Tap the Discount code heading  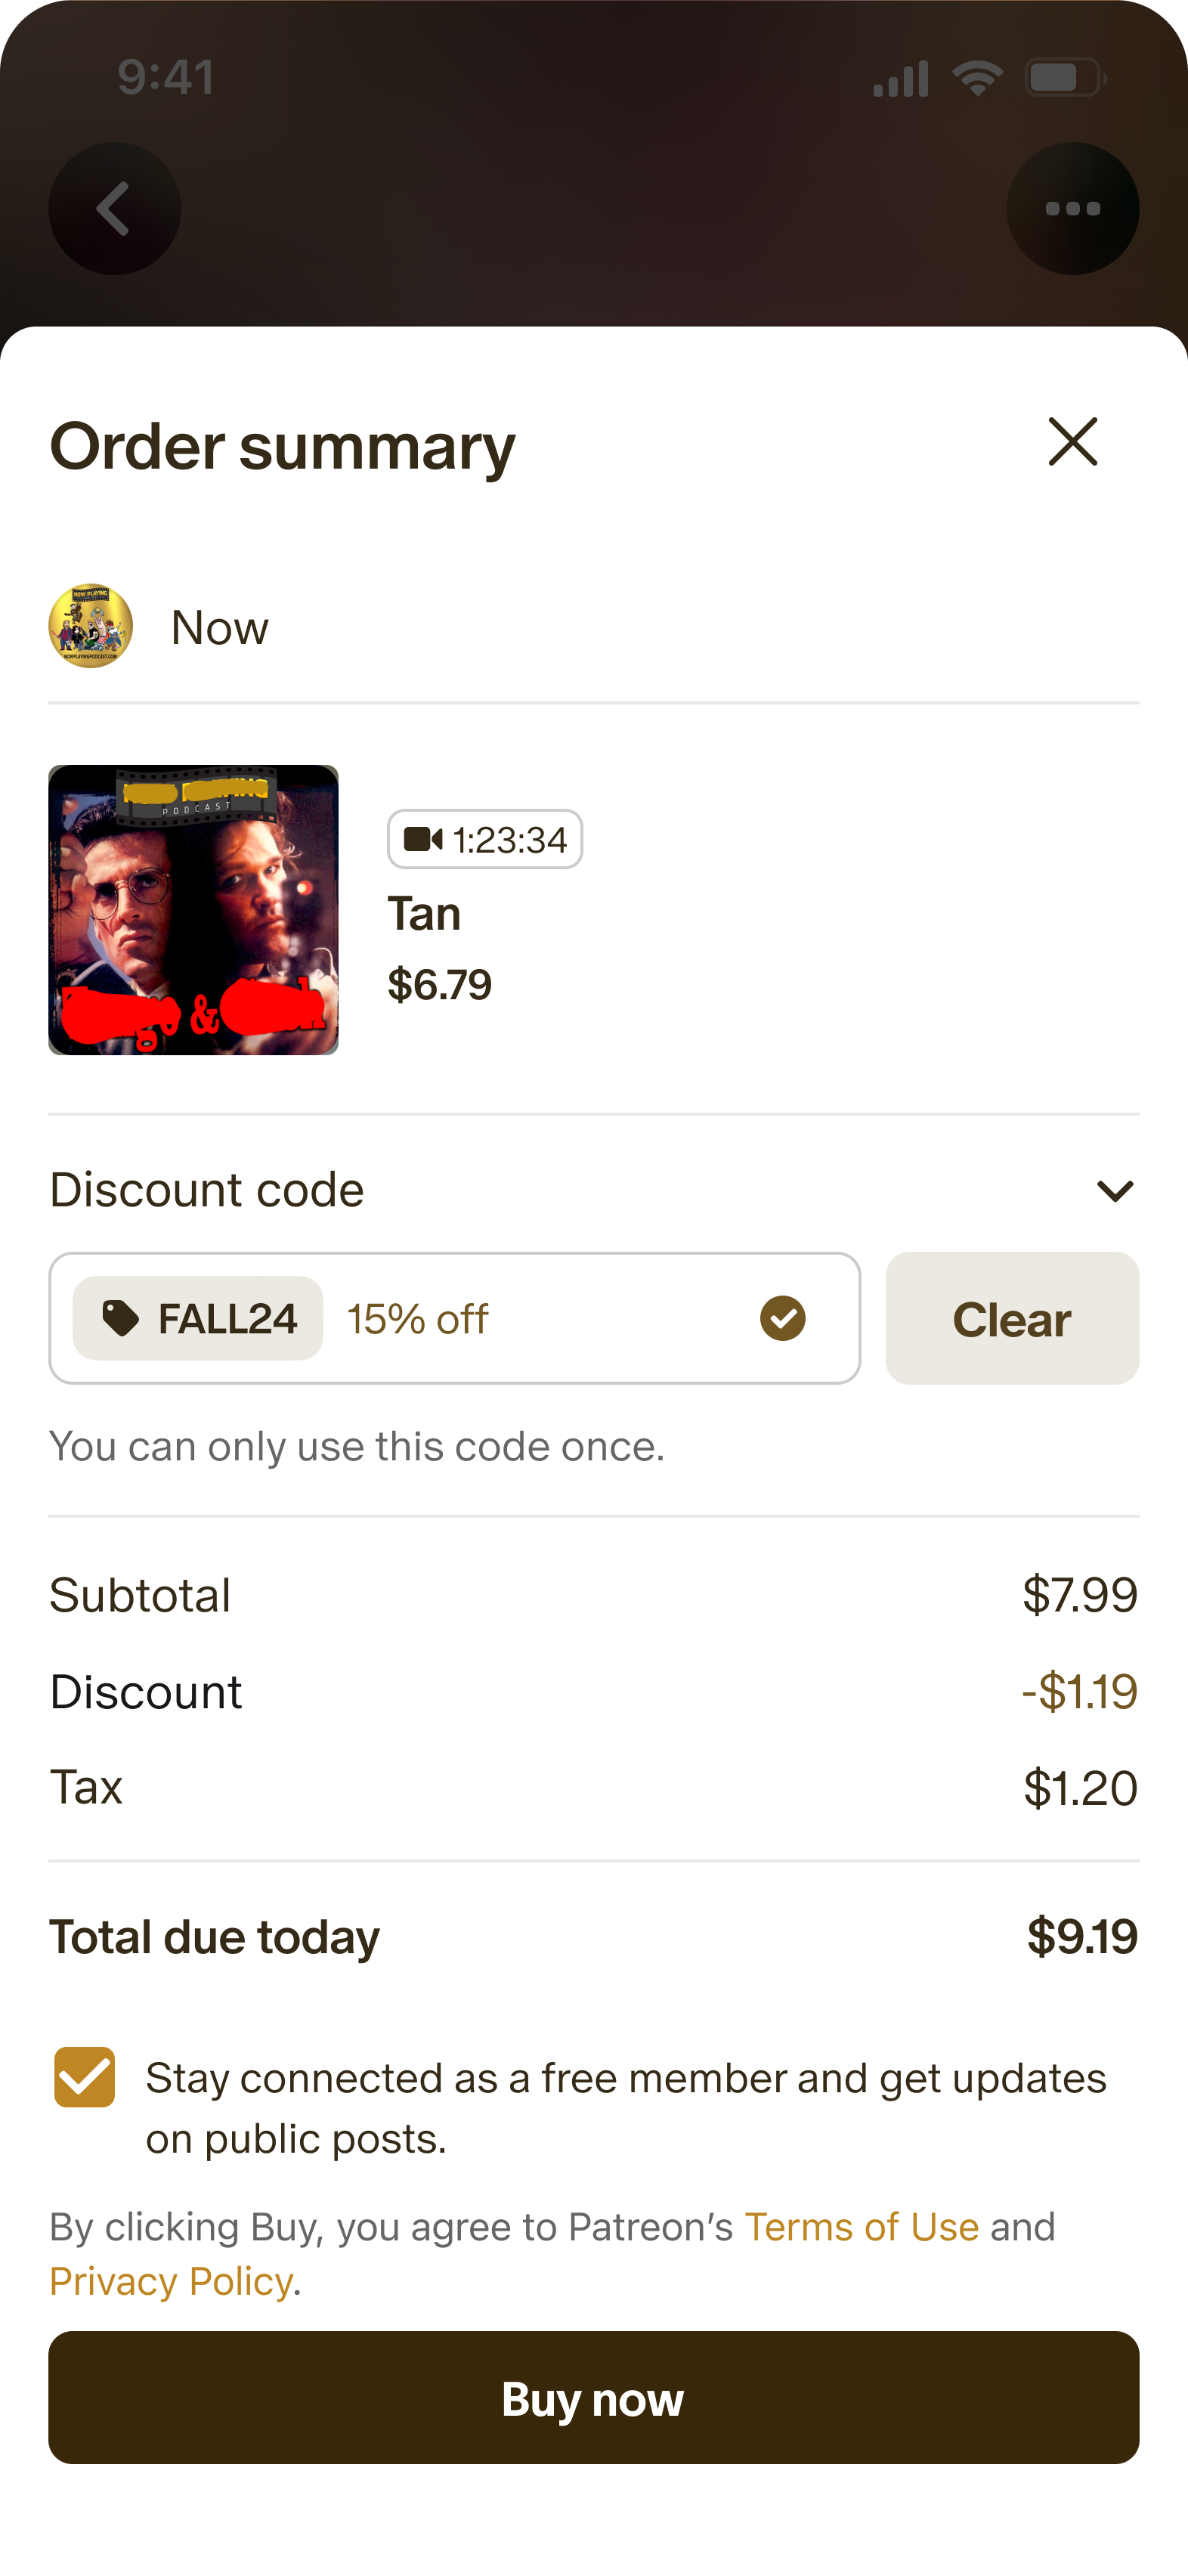coord(207,1190)
